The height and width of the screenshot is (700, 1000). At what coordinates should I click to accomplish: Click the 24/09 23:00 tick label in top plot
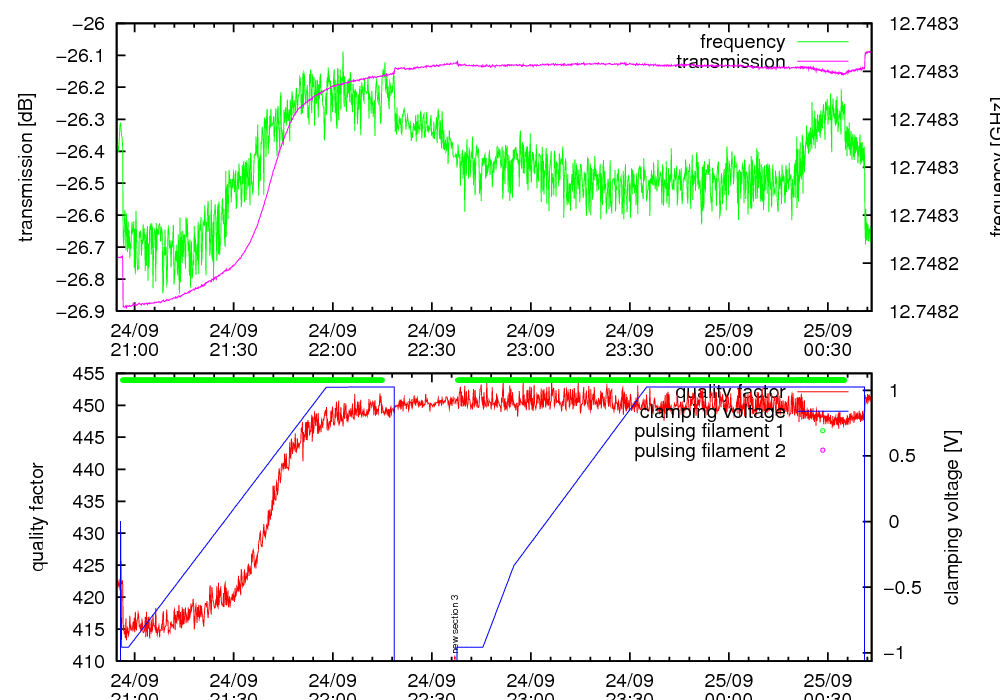[x=530, y=340]
